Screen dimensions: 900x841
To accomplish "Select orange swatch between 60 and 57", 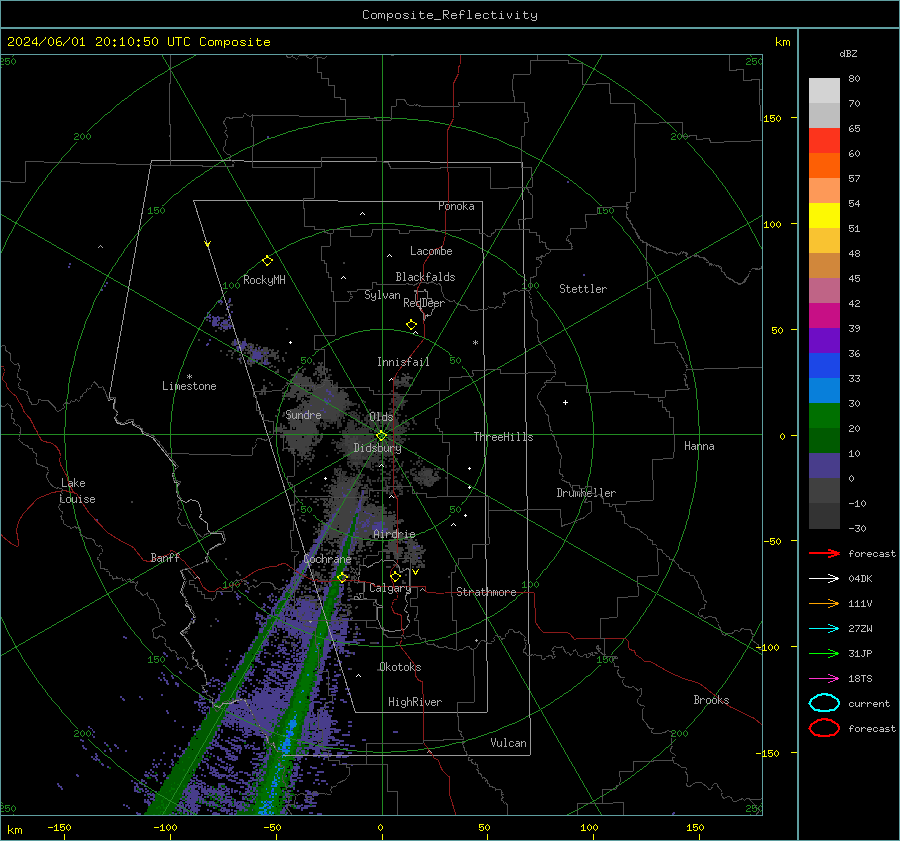I will click(x=824, y=166).
